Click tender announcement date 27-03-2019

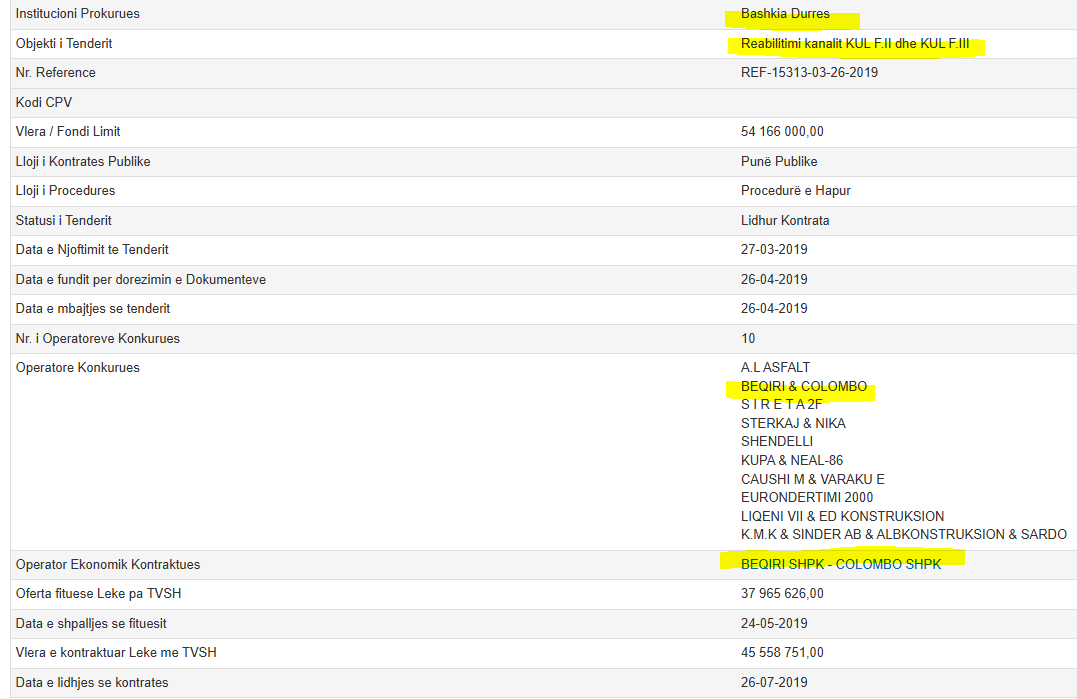point(774,250)
